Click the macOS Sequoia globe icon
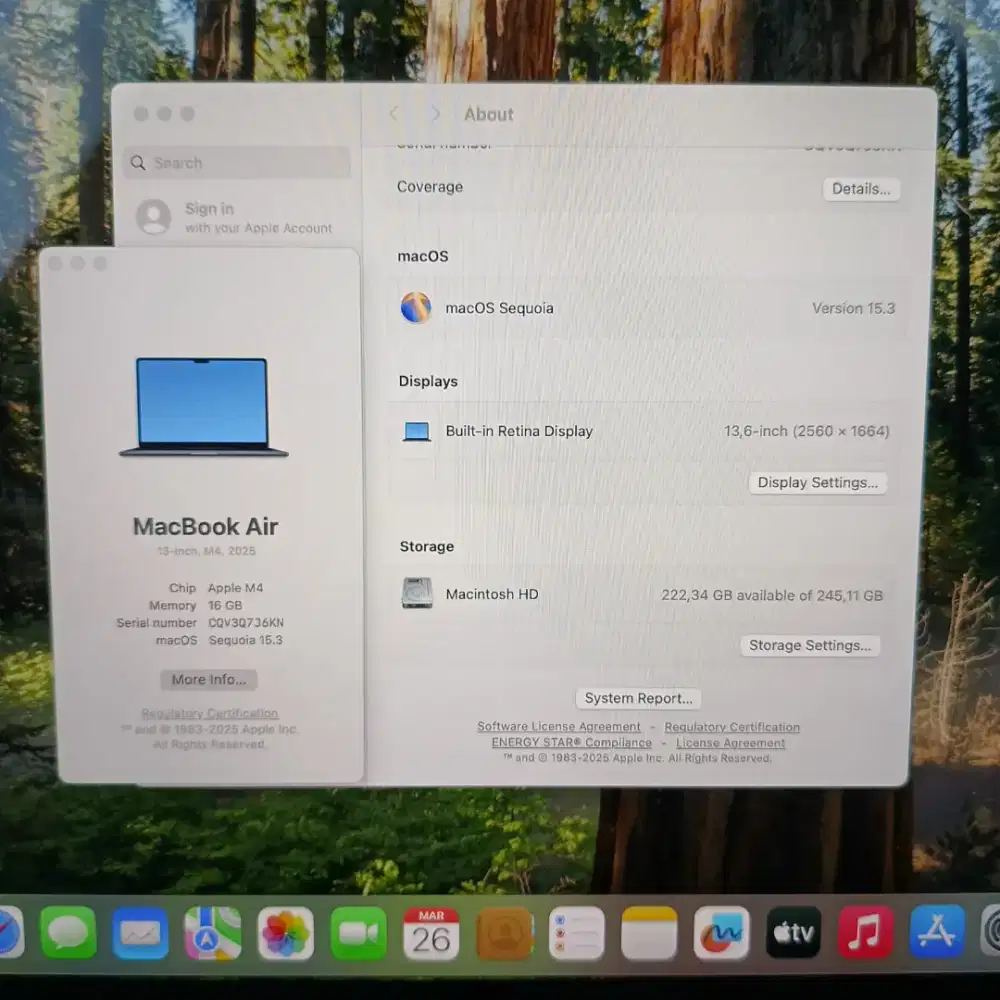Screen dimensions: 1000x1000 [417, 308]
